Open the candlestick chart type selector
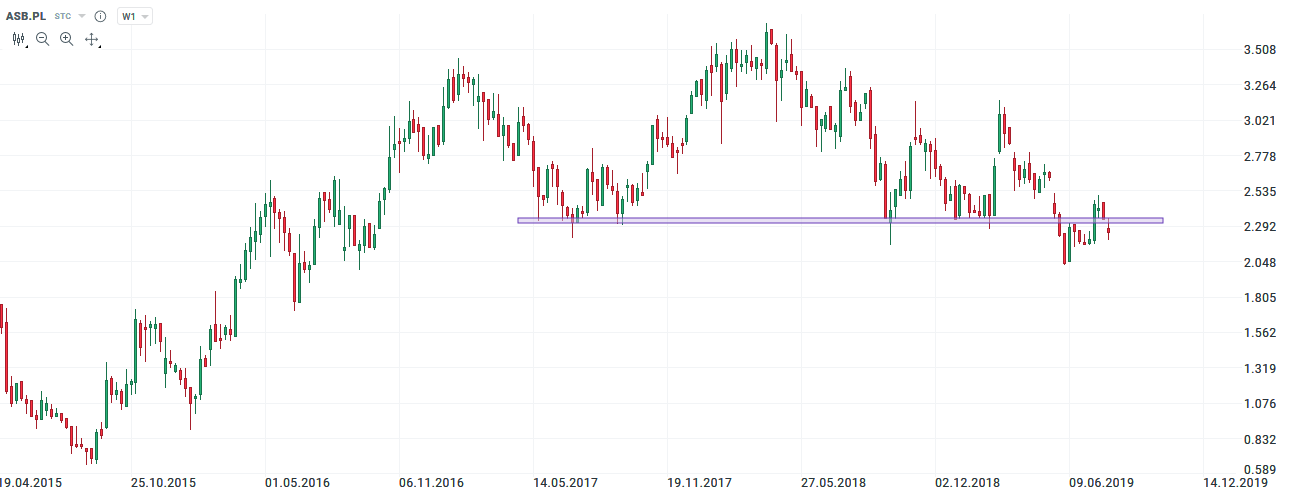The width and height of the screenshot is (1290, 498). point(19,39)
